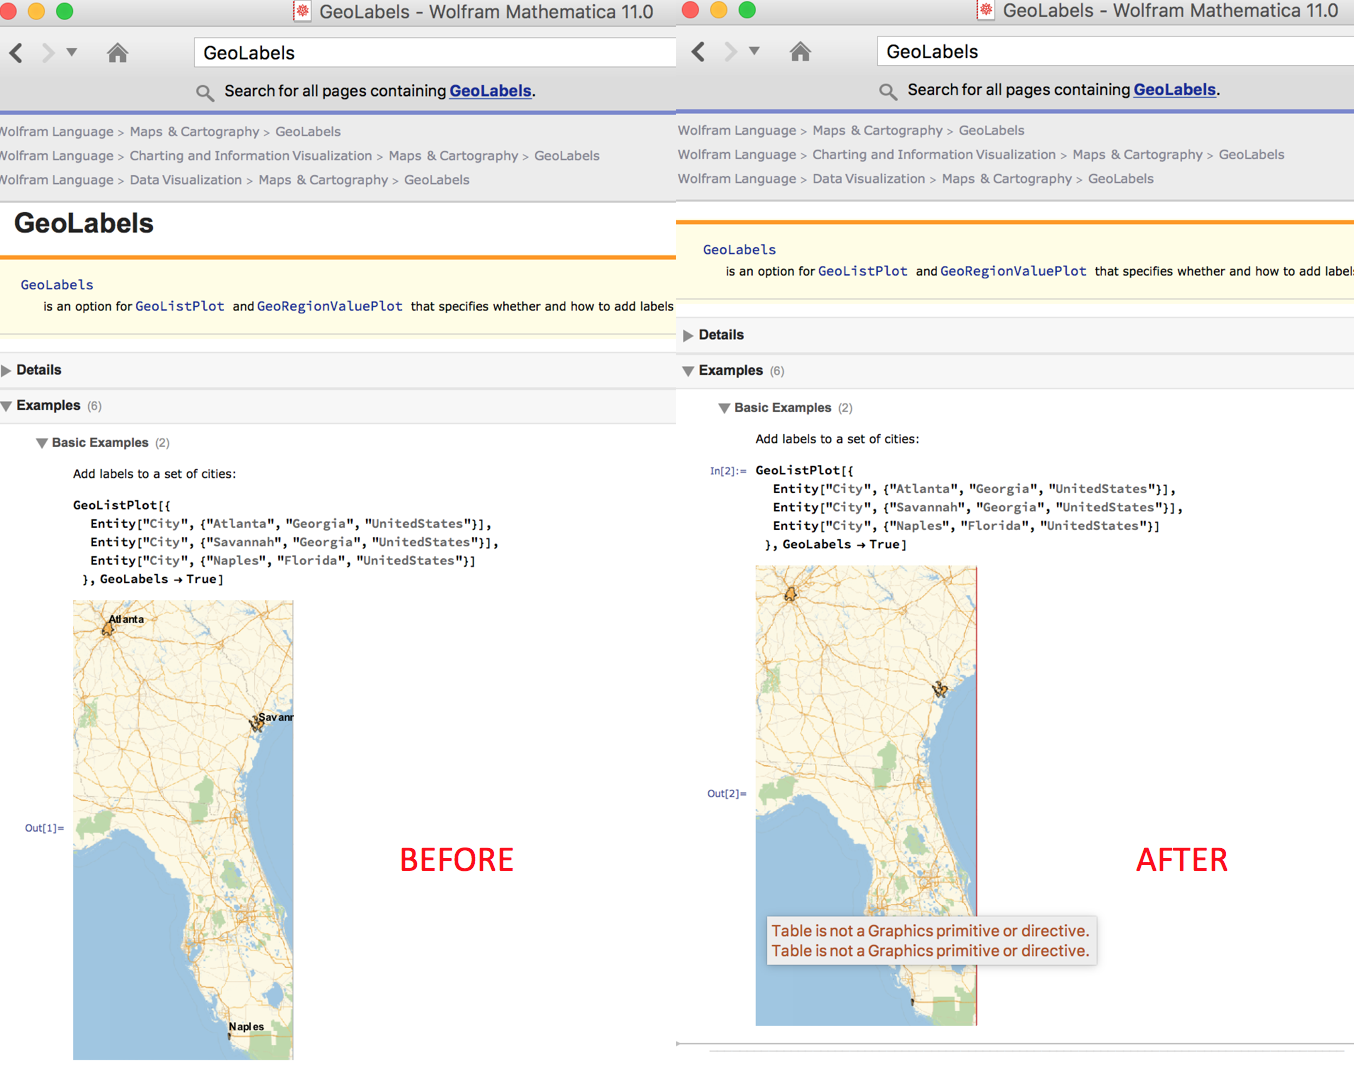Click the GeoLabels page heading in left window
The height and width of the screenshot is (1070, 1354).
point(84,223)
